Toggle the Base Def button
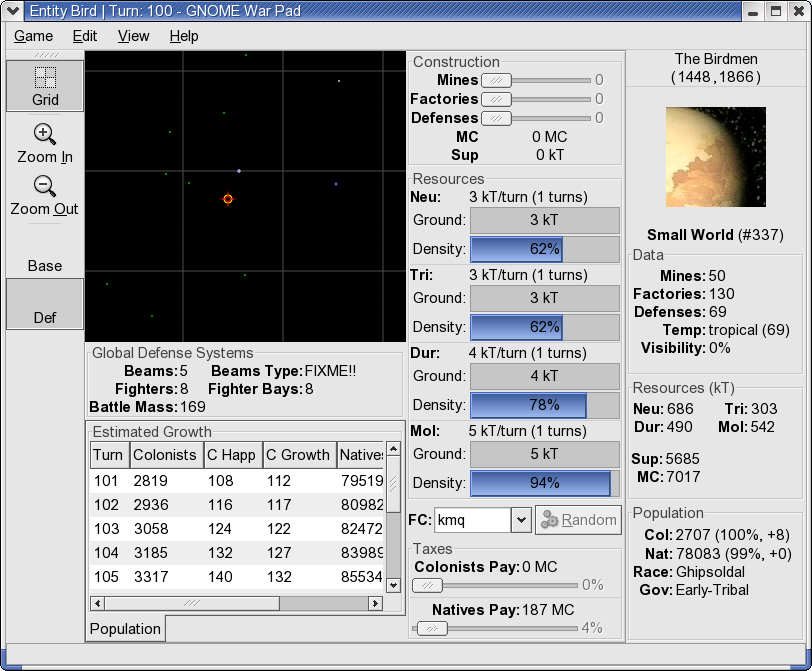The image size is (812, 671). (x=45, y=303)
